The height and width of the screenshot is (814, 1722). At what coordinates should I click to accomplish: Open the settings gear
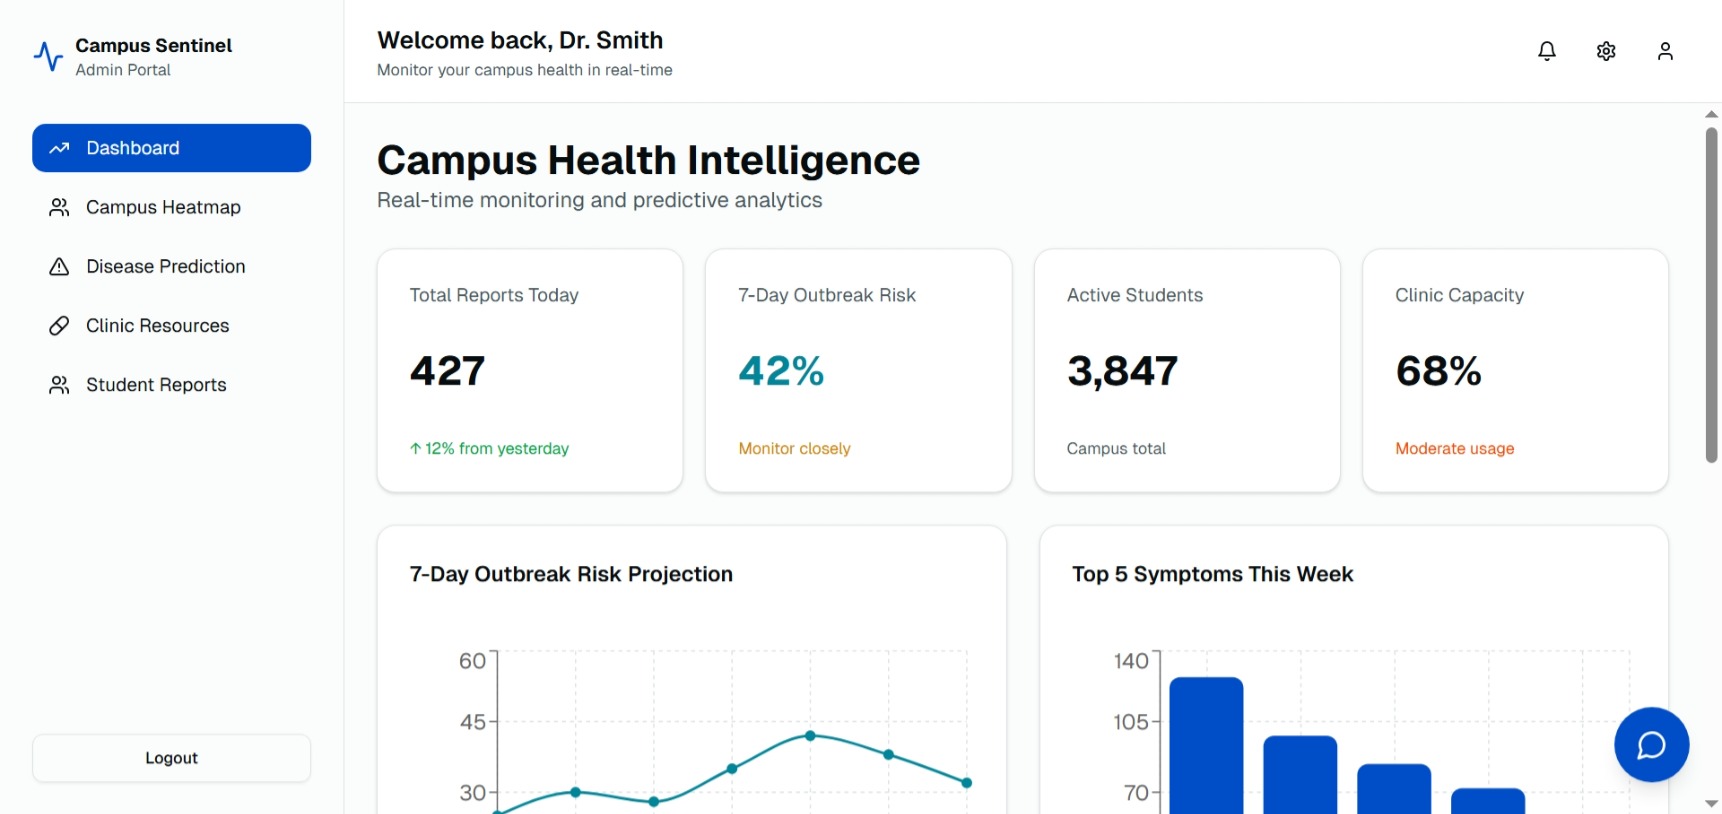point(1605,50)
